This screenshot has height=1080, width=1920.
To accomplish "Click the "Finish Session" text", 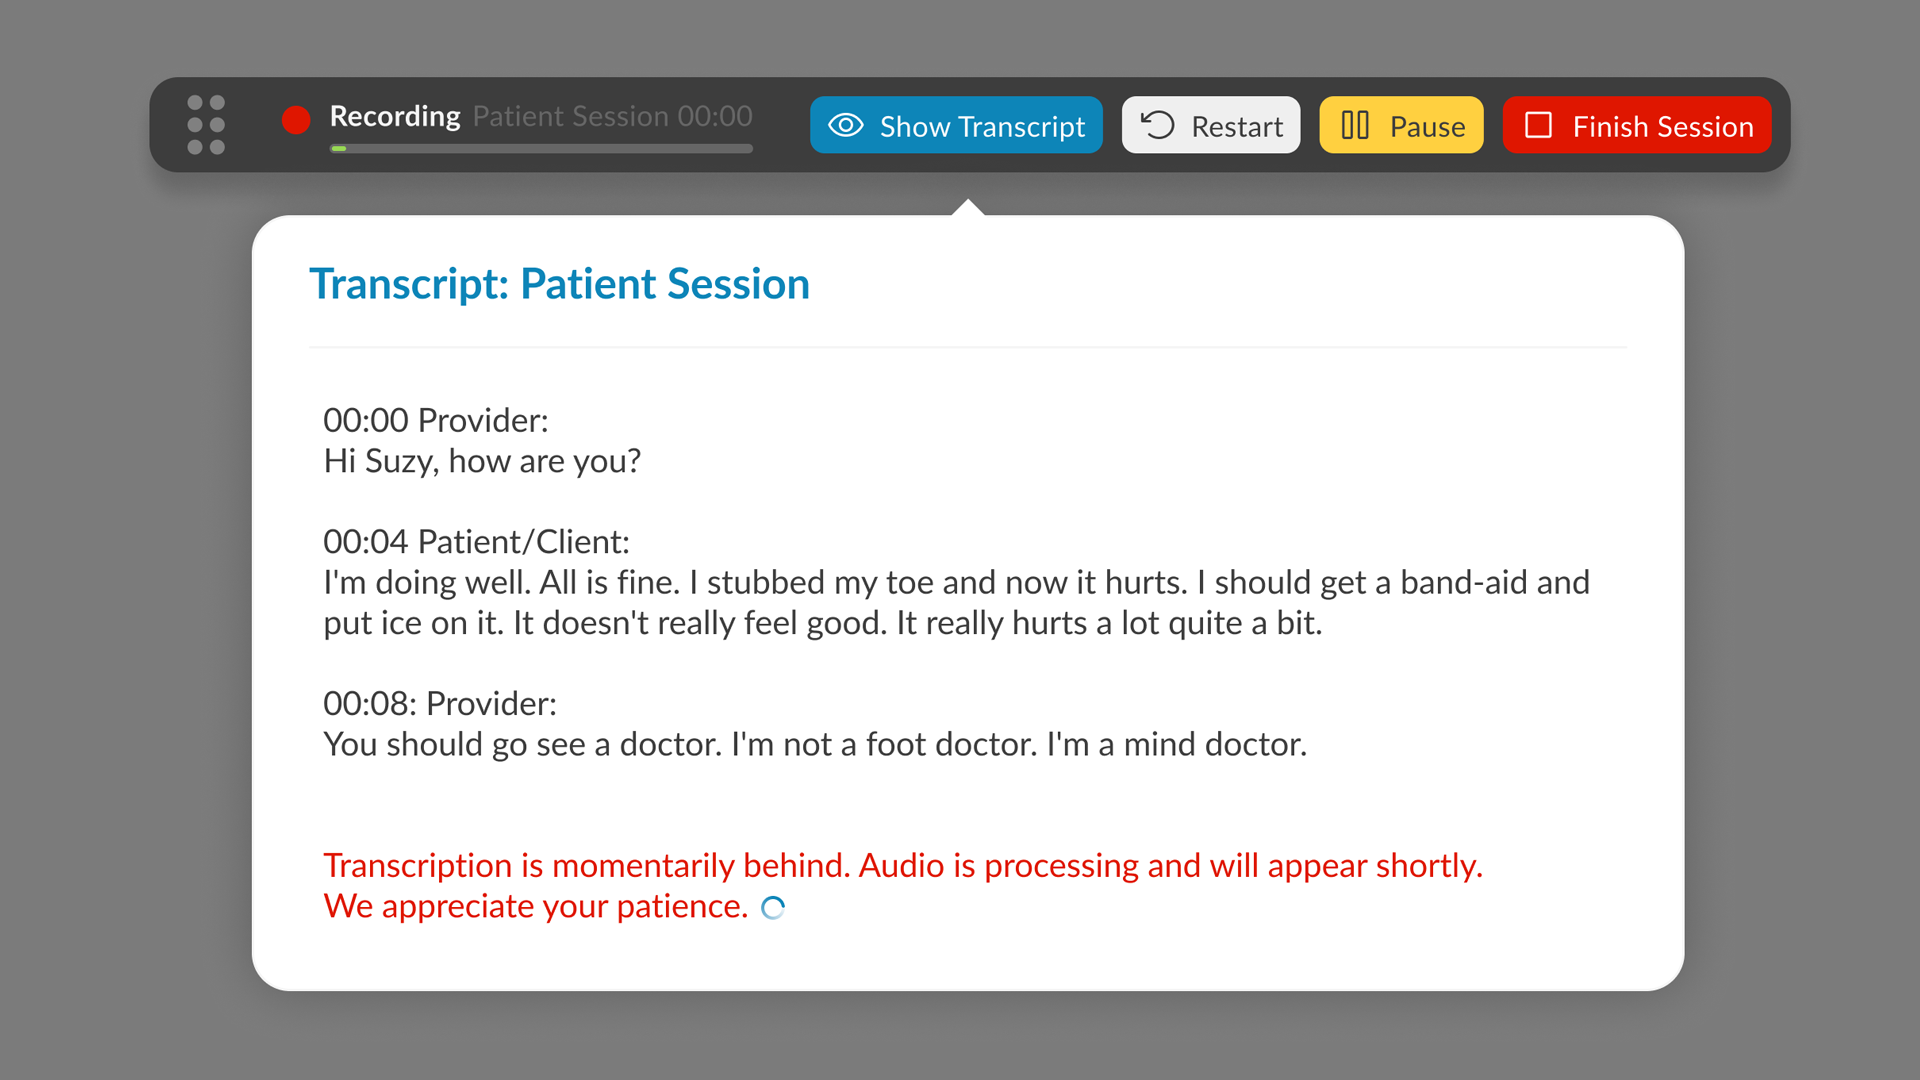I will tap(1663, 127).
